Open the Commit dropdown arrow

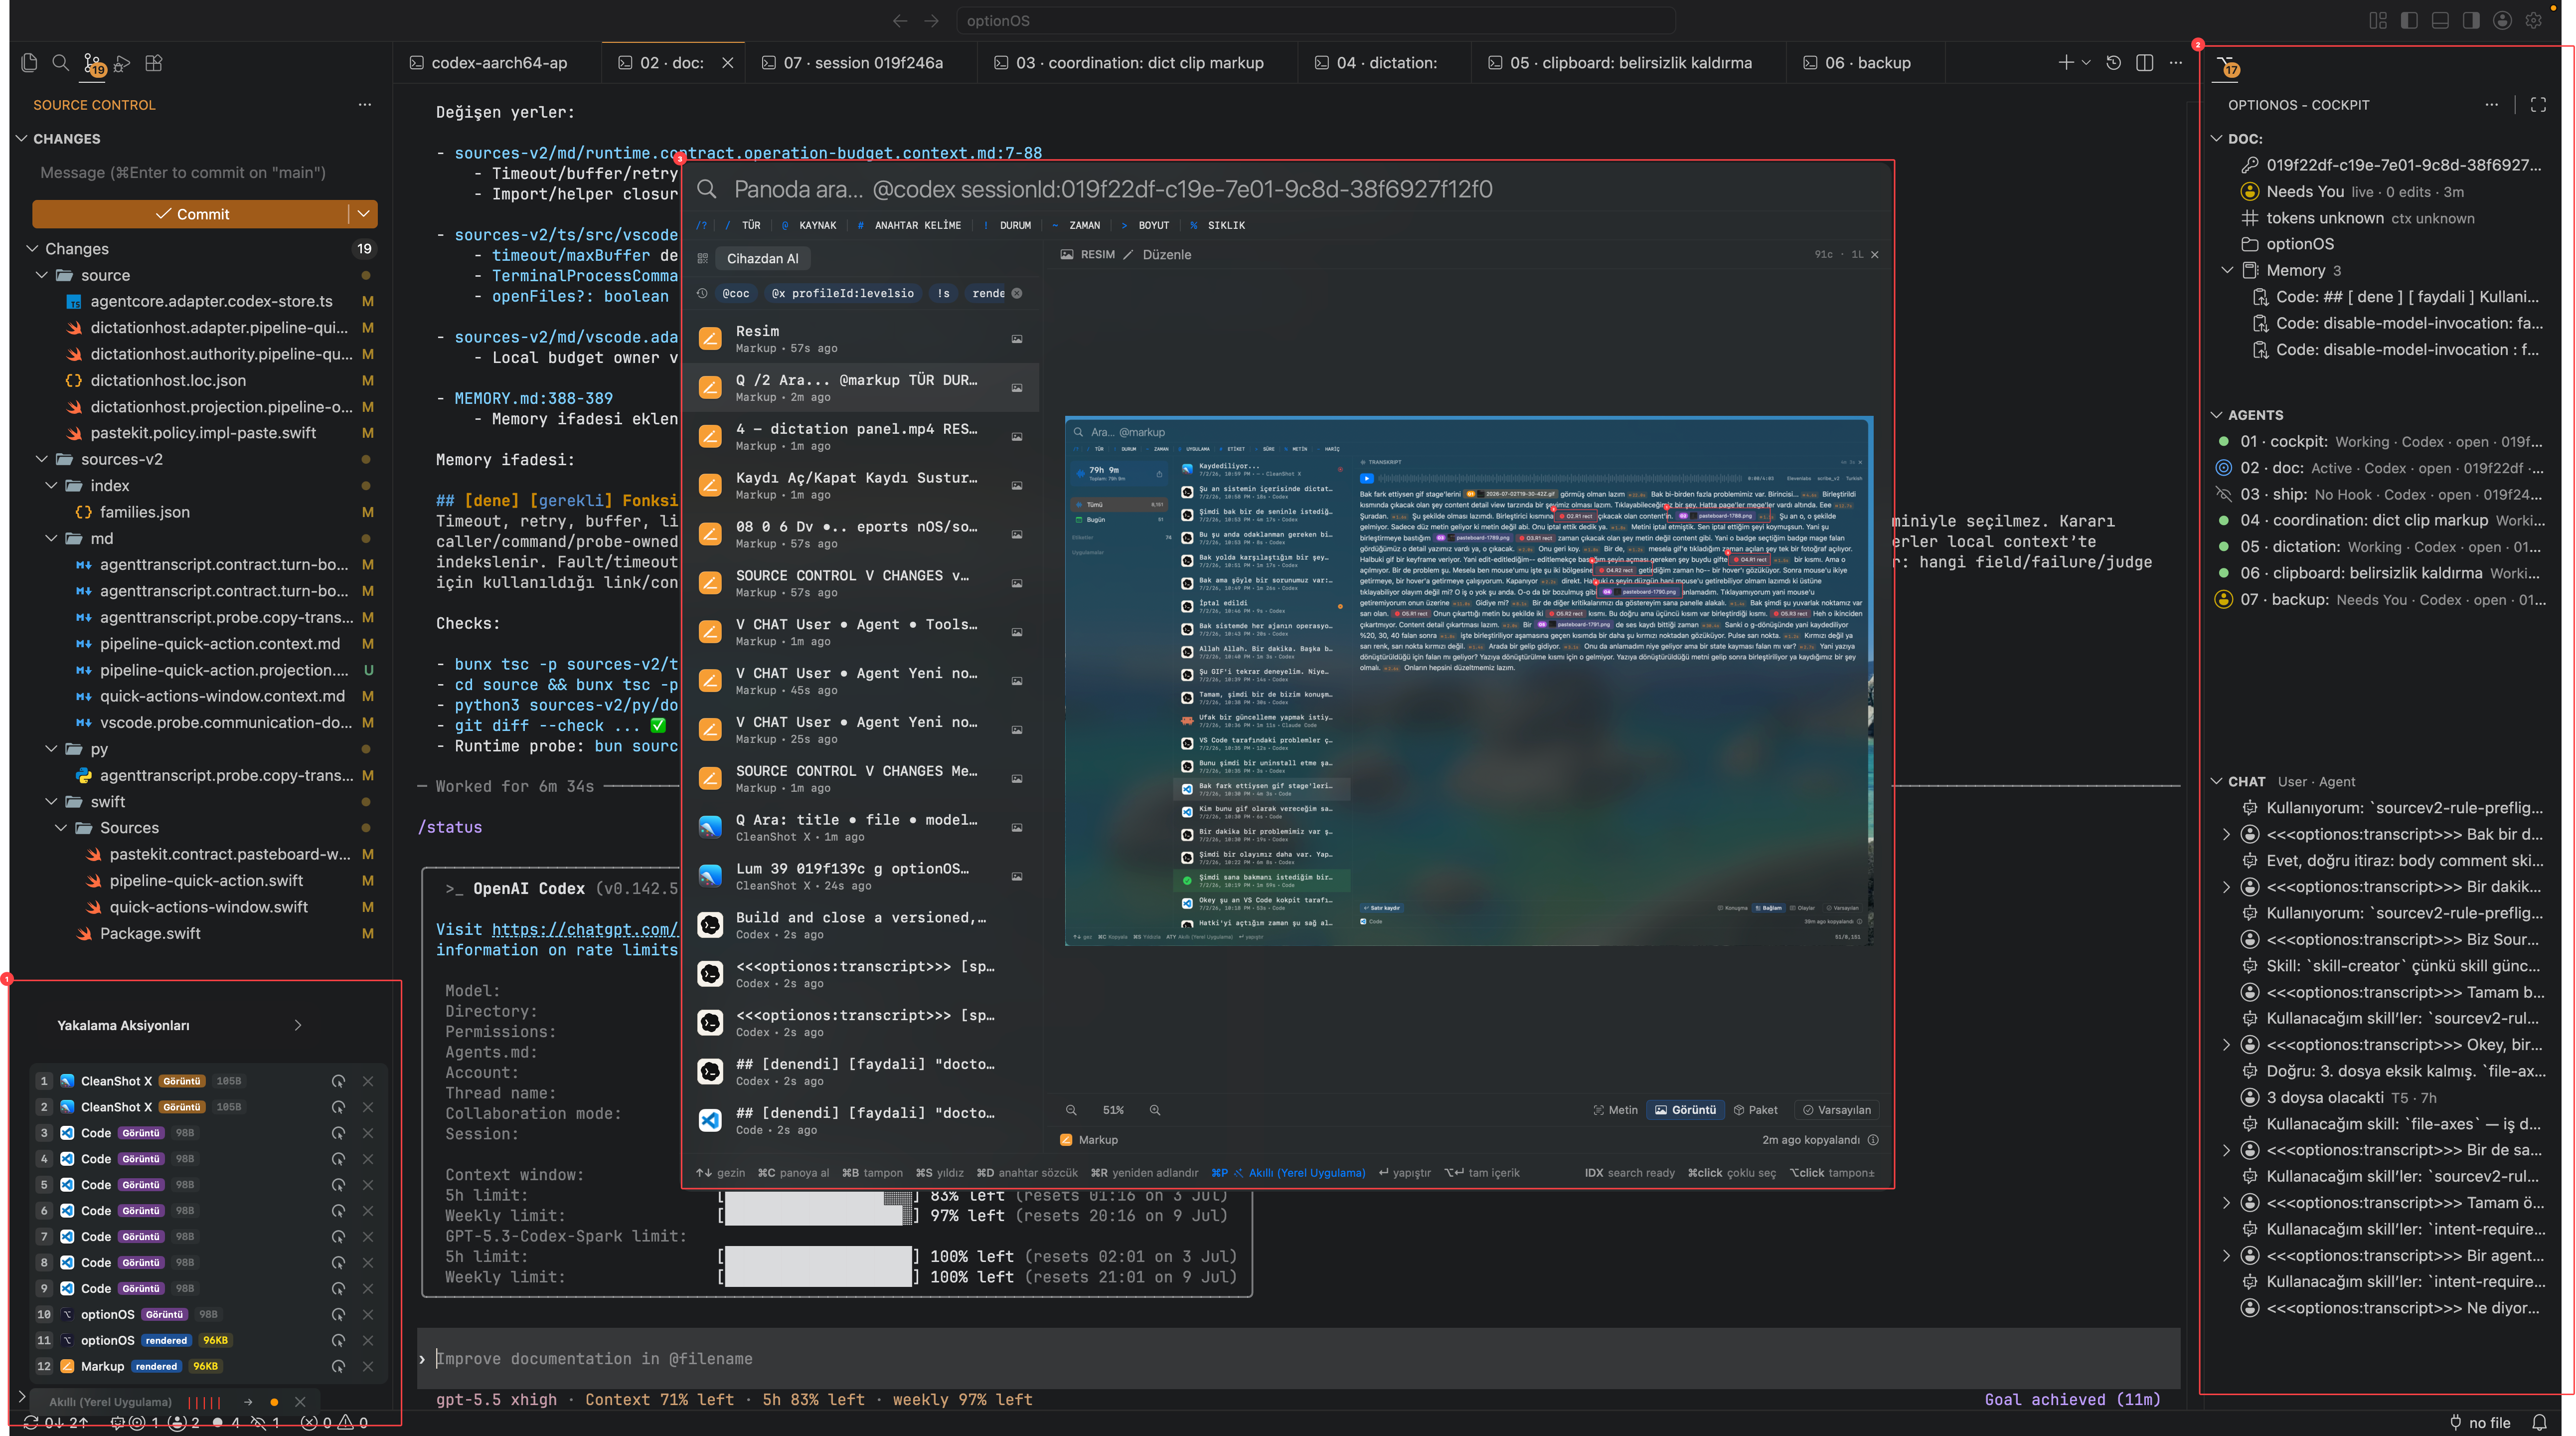pos(363,214)
